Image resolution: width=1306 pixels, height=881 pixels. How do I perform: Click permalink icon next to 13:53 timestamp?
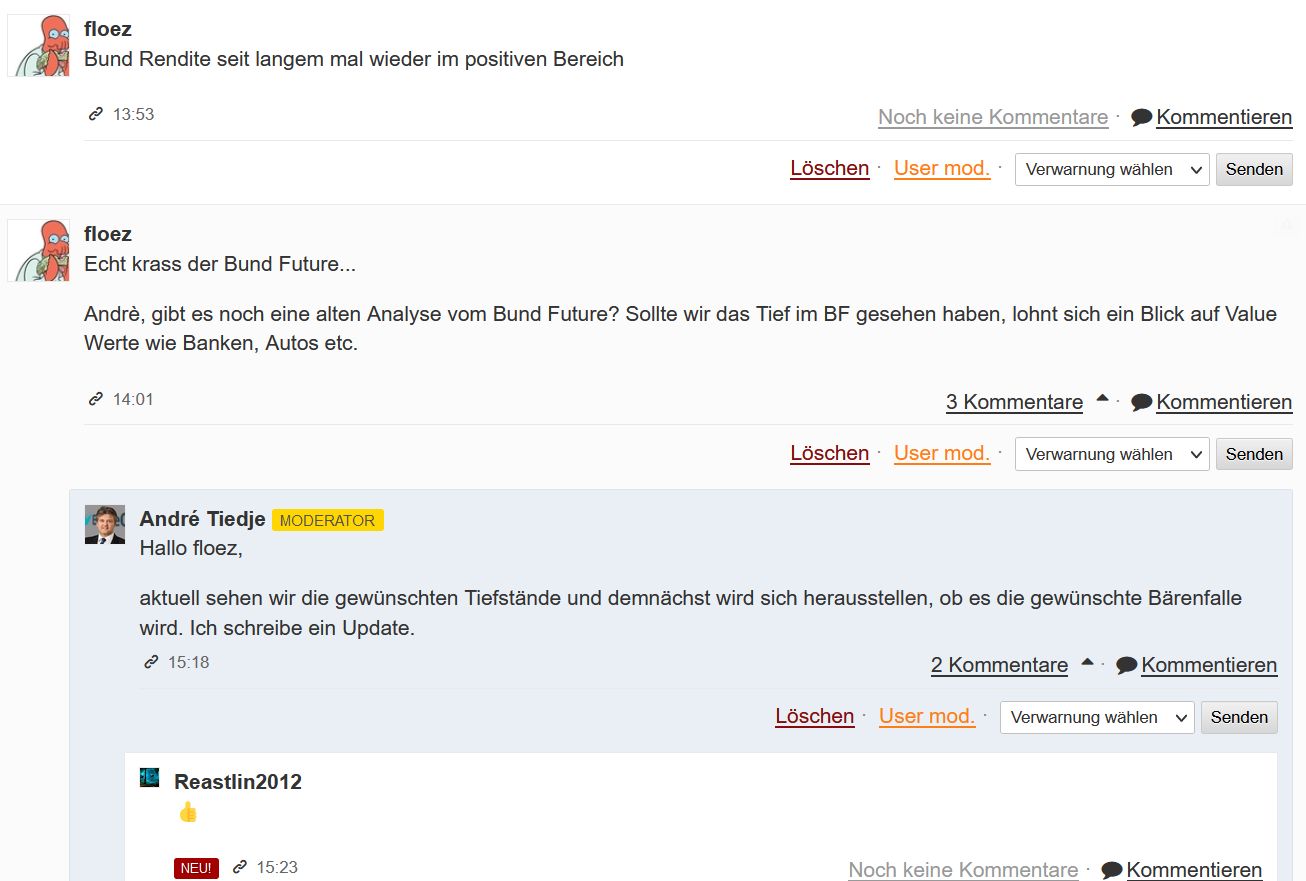(x=96, y=114)
